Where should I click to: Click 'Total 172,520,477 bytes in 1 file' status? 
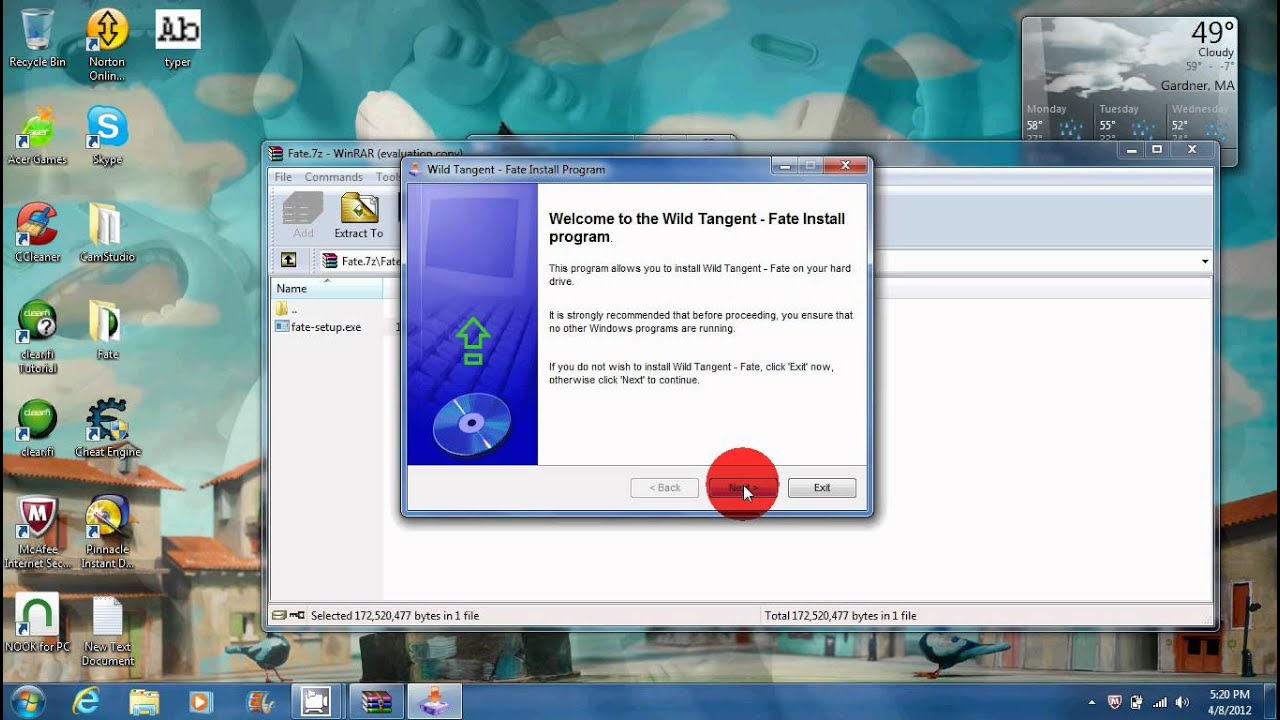(840, 616)
